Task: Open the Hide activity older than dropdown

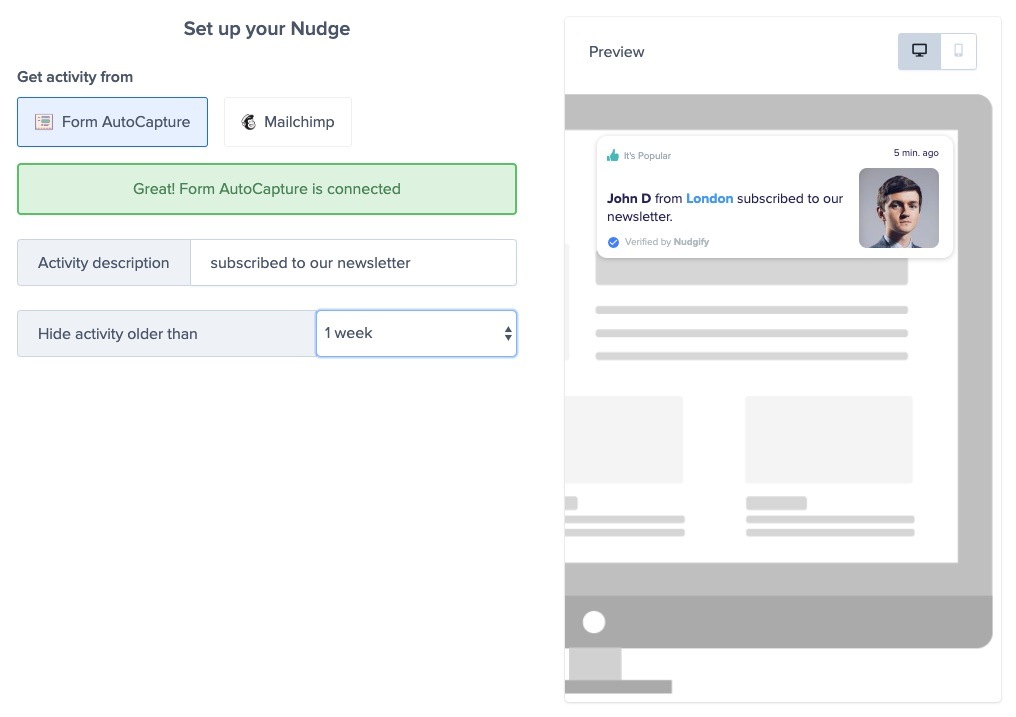Action: click(x=415, y=333)
